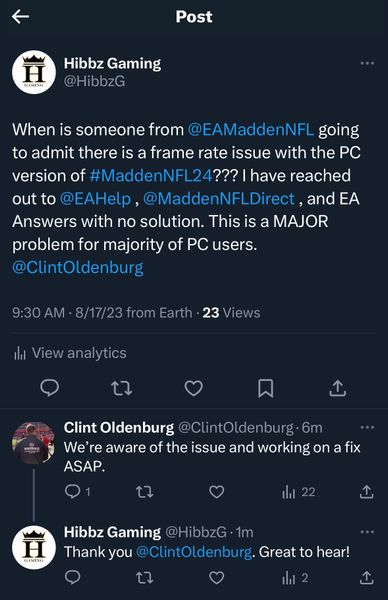Go back using the arrow icon
The width and height of the screenshot is (388, 600).
click(20, 17)
